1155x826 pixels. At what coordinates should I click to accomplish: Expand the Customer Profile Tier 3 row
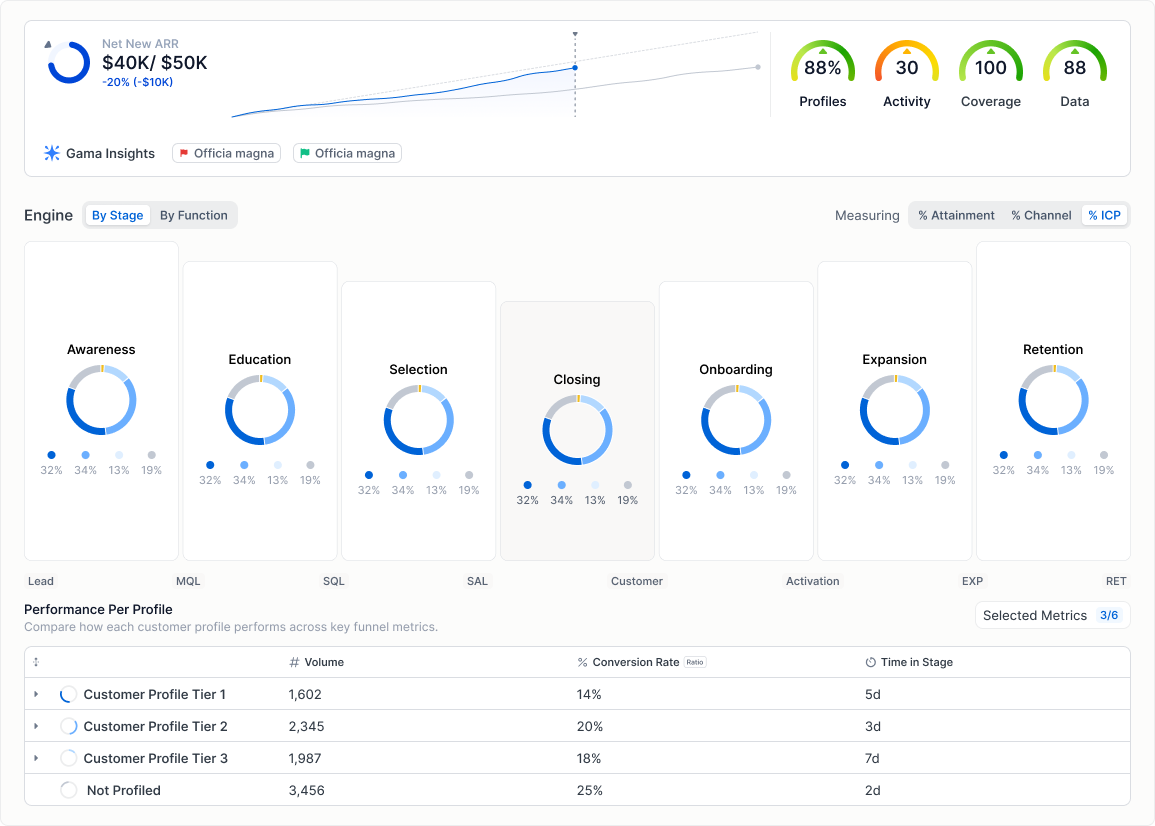point(36,758)
